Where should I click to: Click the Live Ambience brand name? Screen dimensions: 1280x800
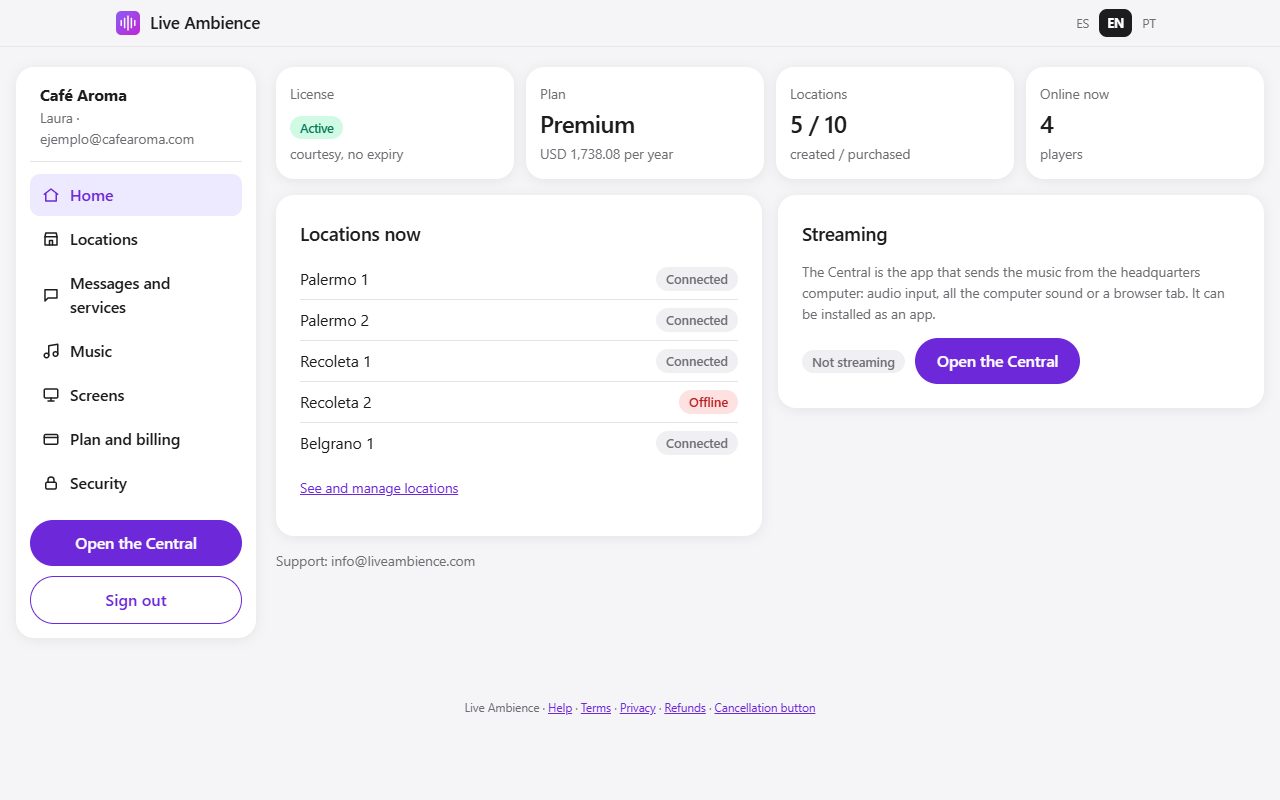pos(205,23)
